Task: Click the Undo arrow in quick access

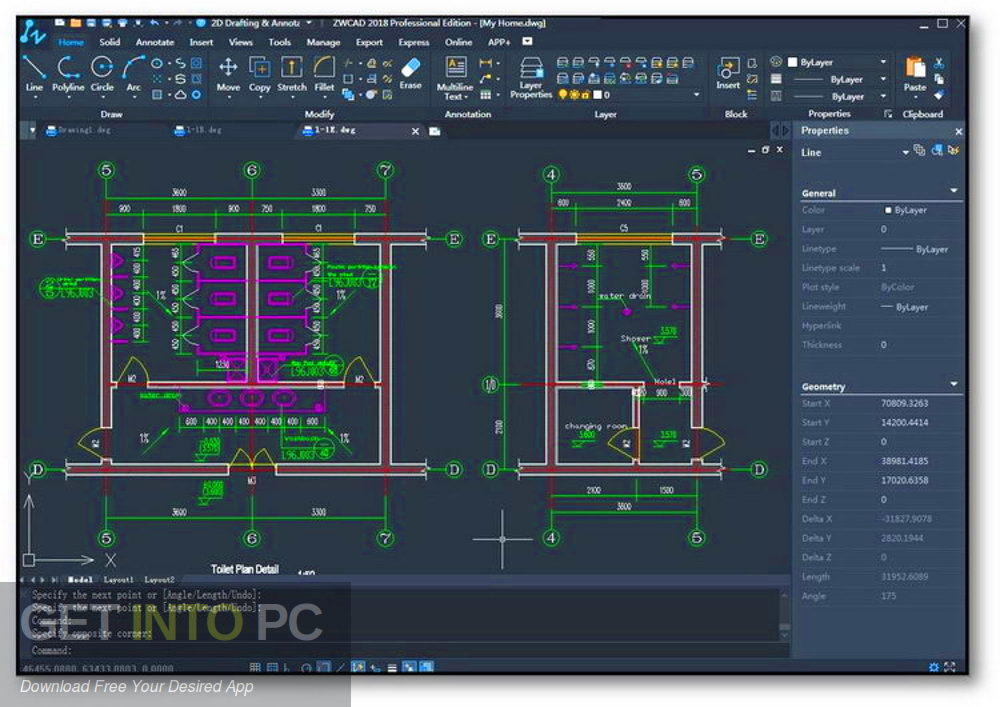Action: coord(154,23)
